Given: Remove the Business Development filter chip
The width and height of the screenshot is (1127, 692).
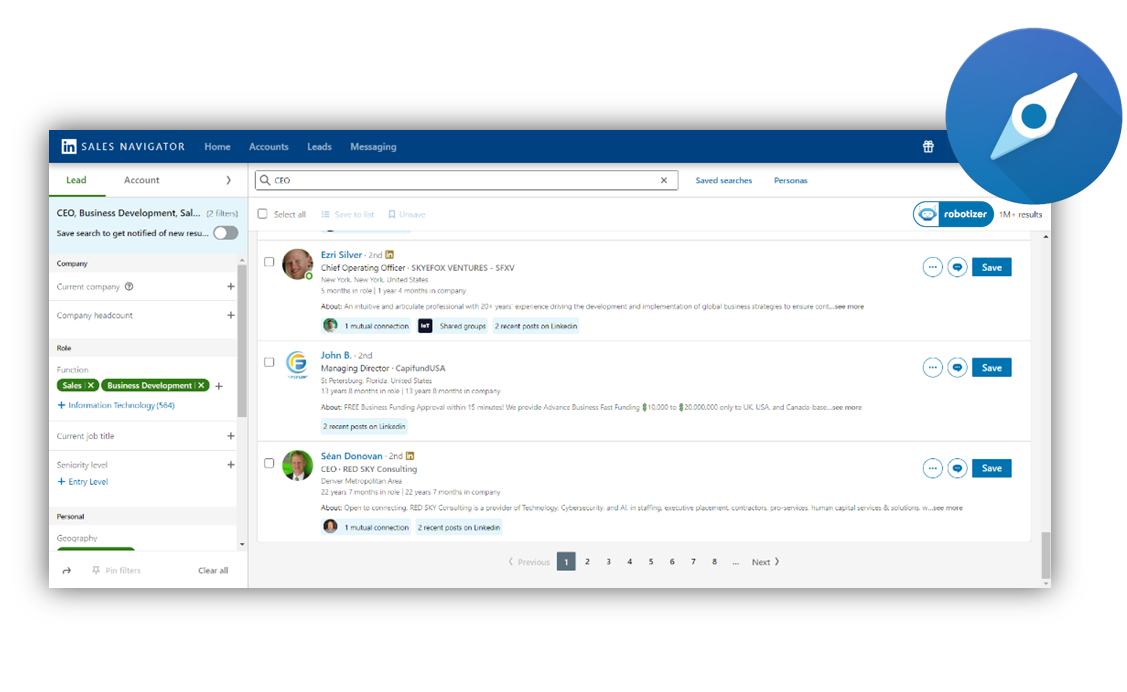Looking at the screenshot, I should coord(201,386).
